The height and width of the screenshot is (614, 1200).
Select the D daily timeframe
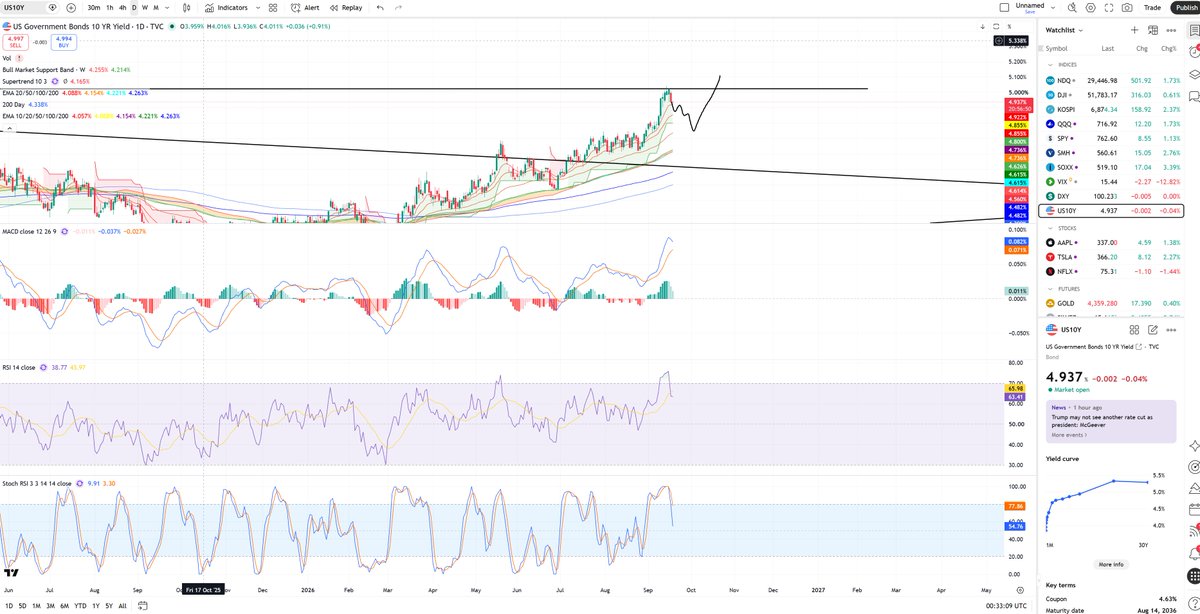coord(134,7)
